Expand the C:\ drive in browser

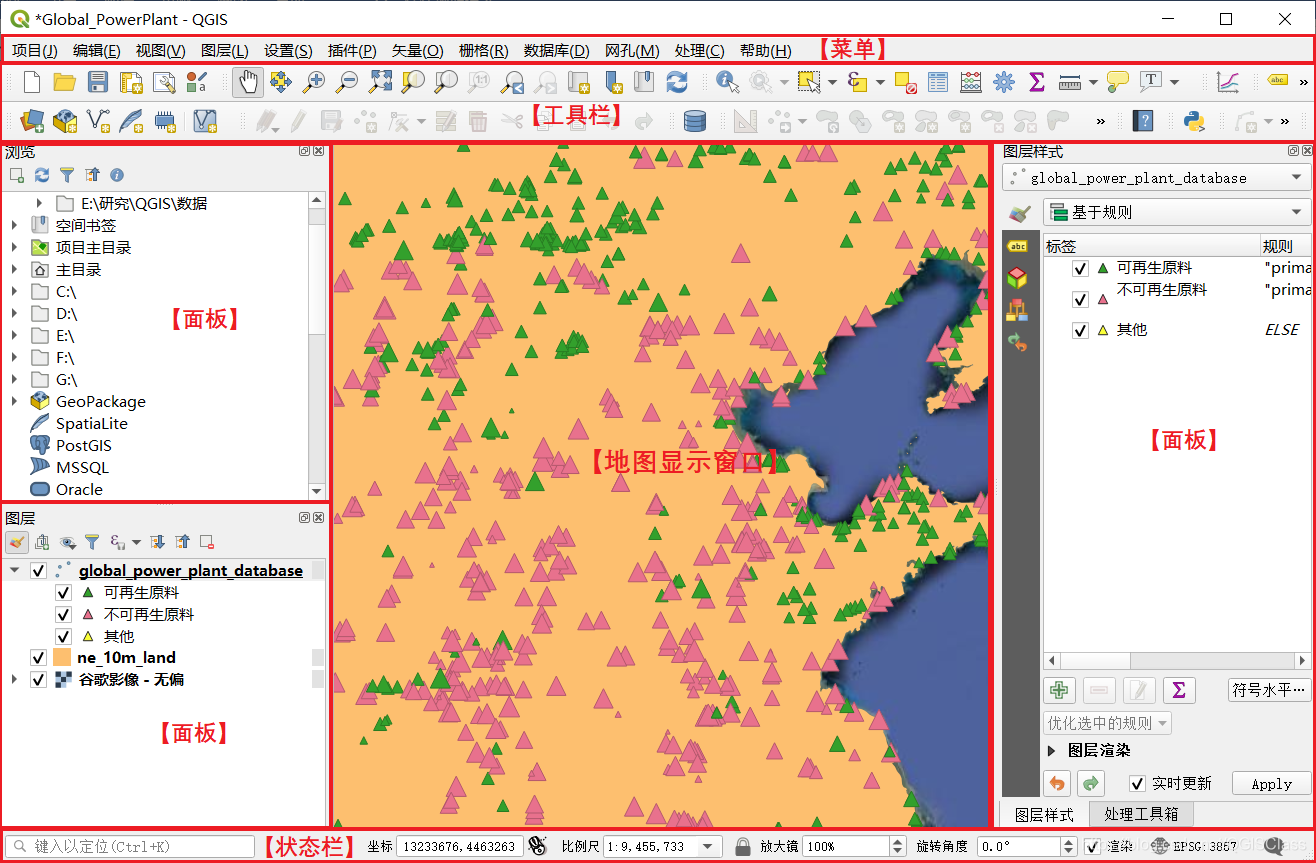click(x=14, y=291)
